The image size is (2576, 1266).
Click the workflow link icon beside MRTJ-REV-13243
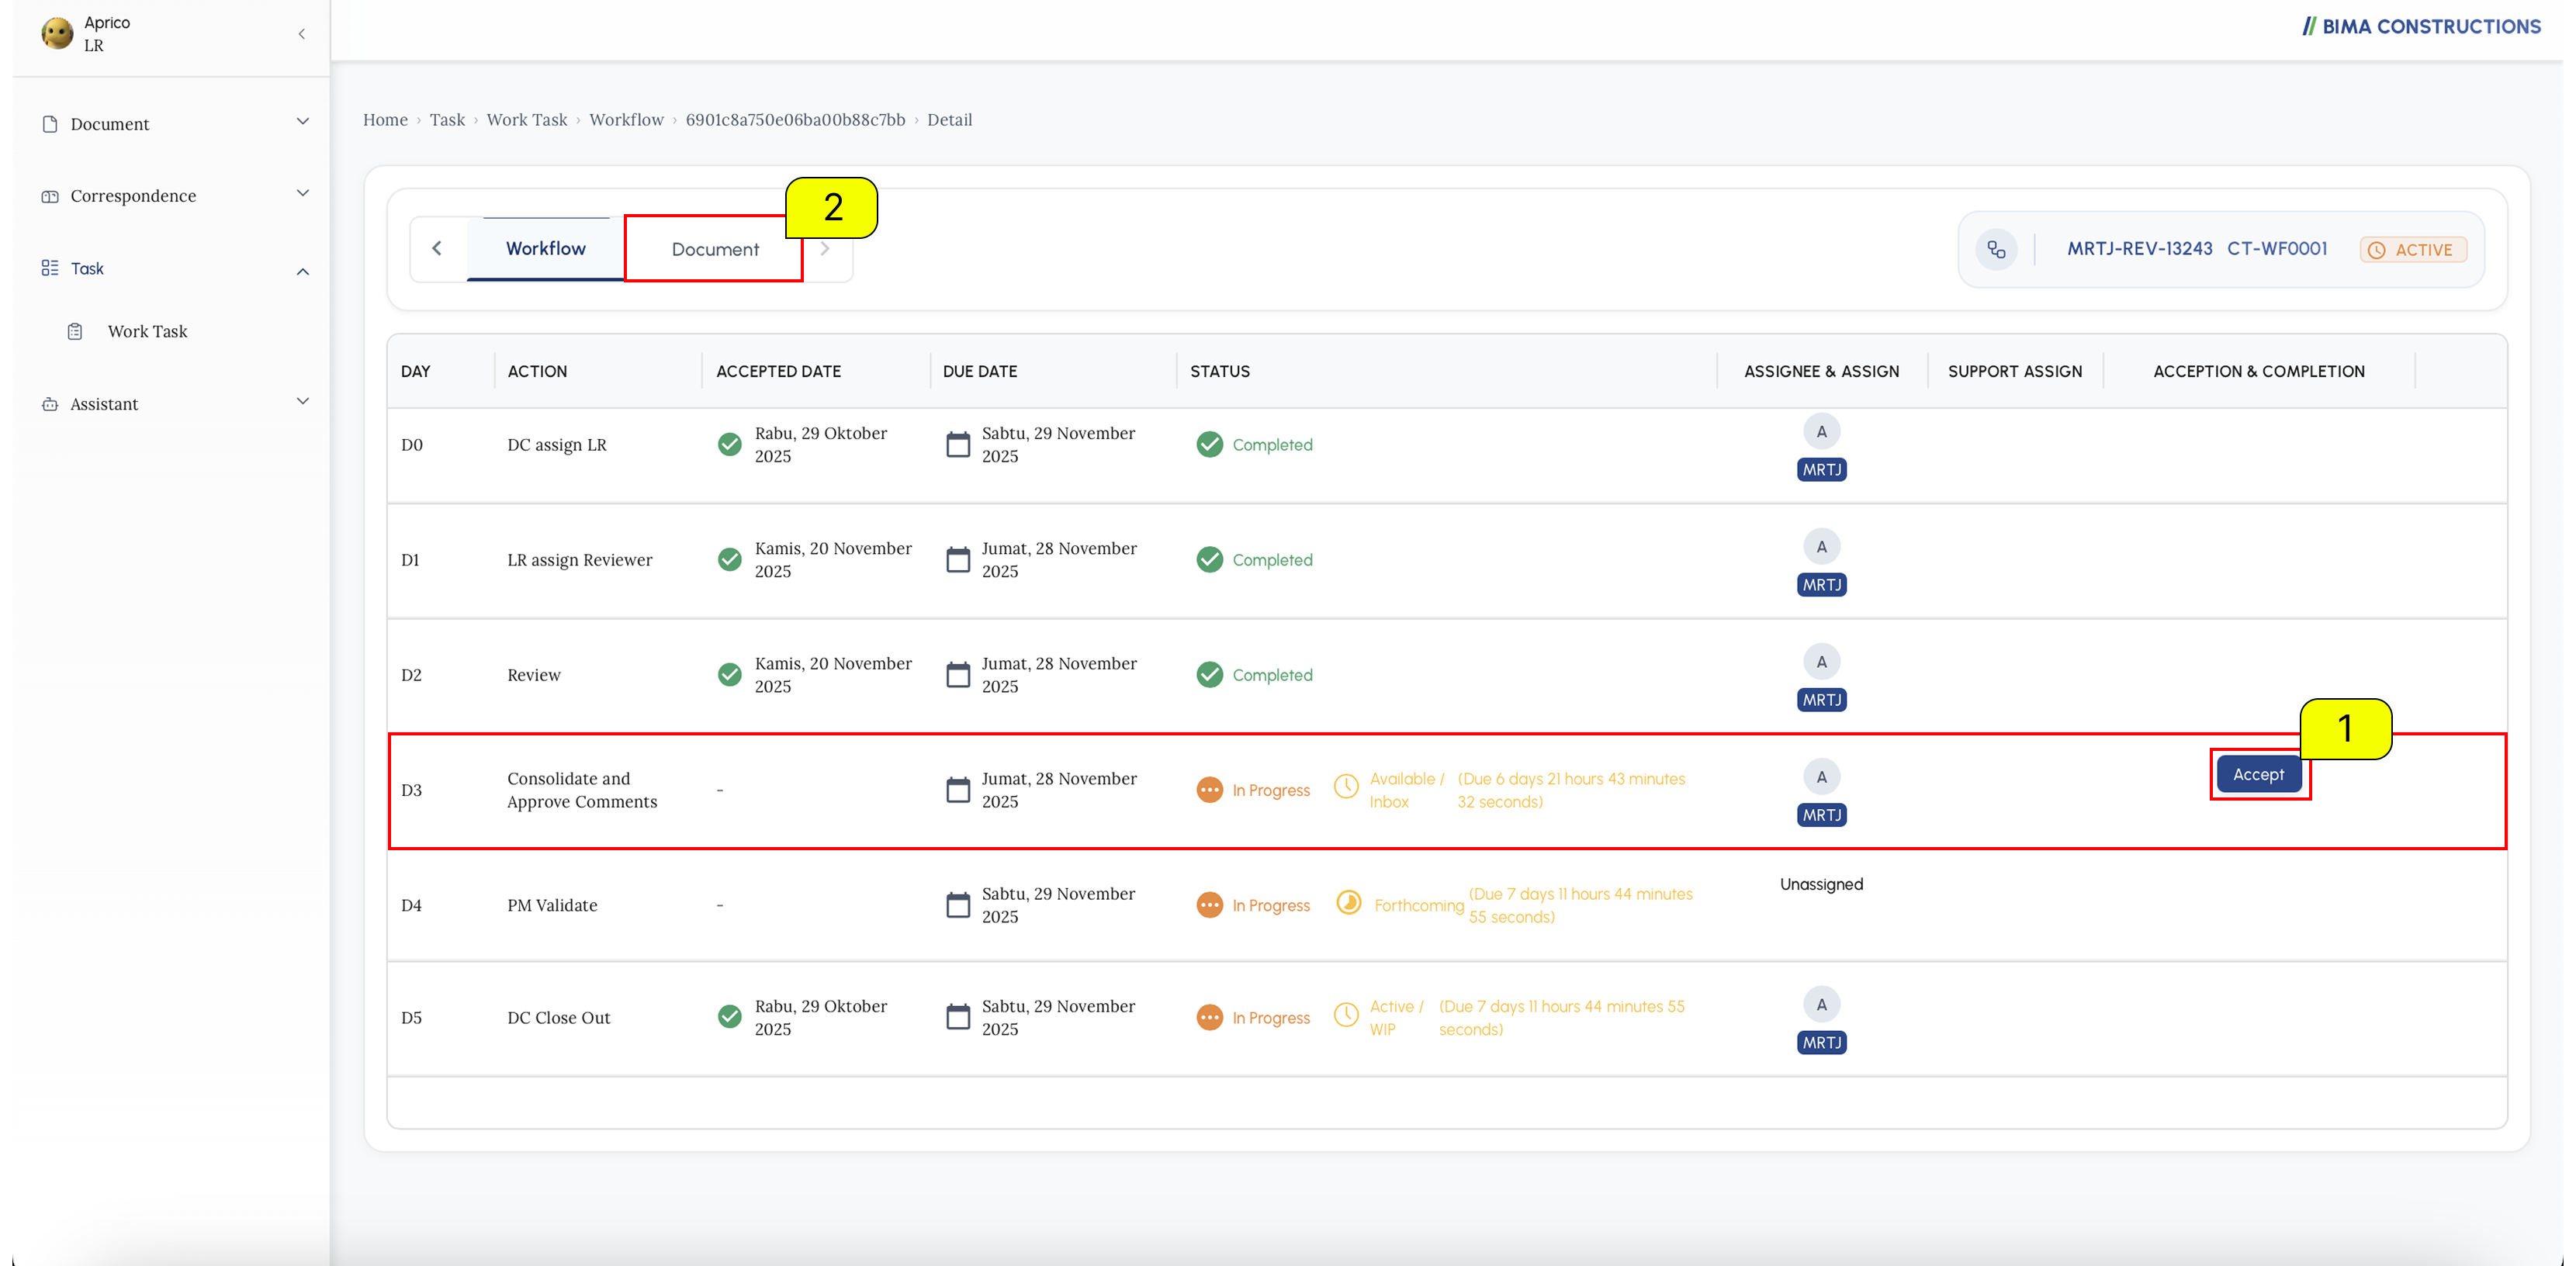click(1996, 249)
